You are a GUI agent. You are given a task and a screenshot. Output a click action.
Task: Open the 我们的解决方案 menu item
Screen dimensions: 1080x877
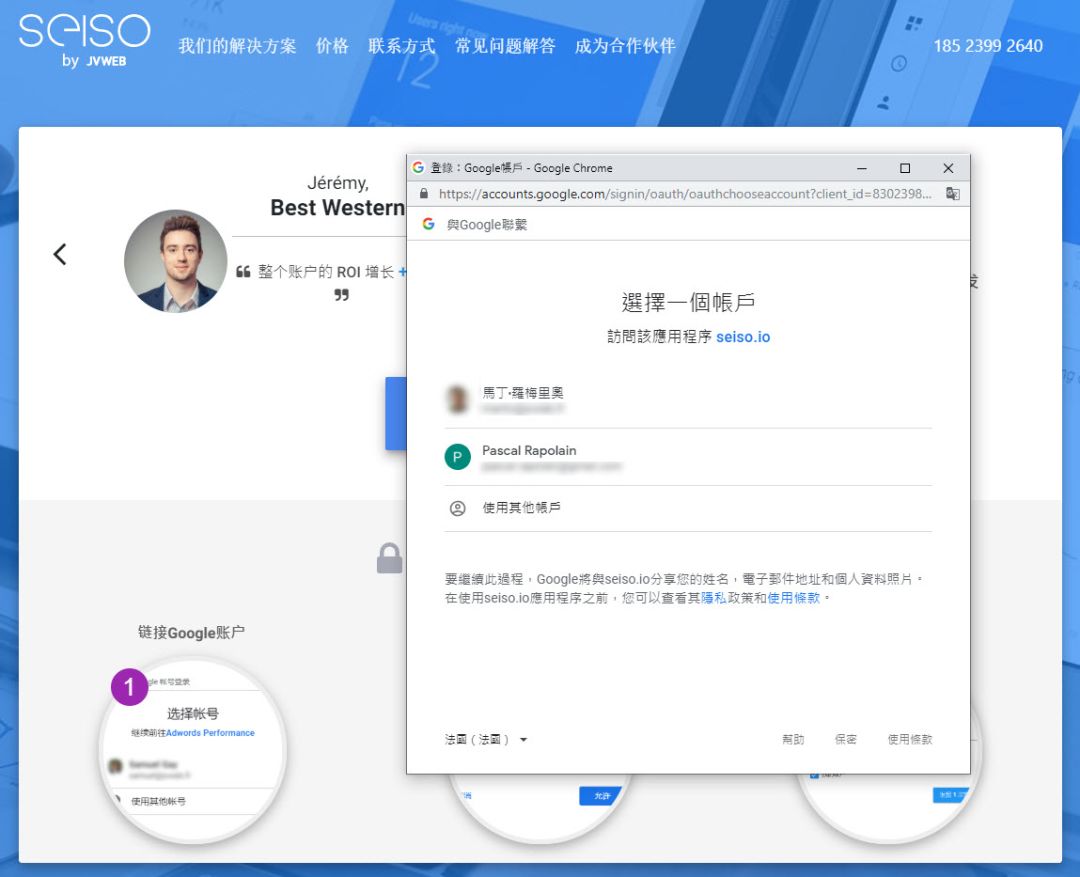coord(237,45)
